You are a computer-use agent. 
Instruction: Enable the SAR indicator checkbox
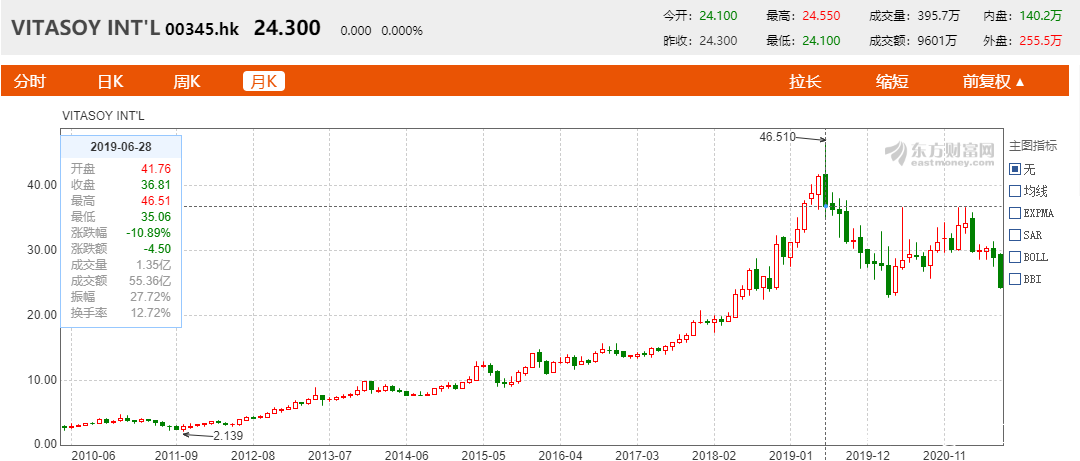tap(1014, 236)
